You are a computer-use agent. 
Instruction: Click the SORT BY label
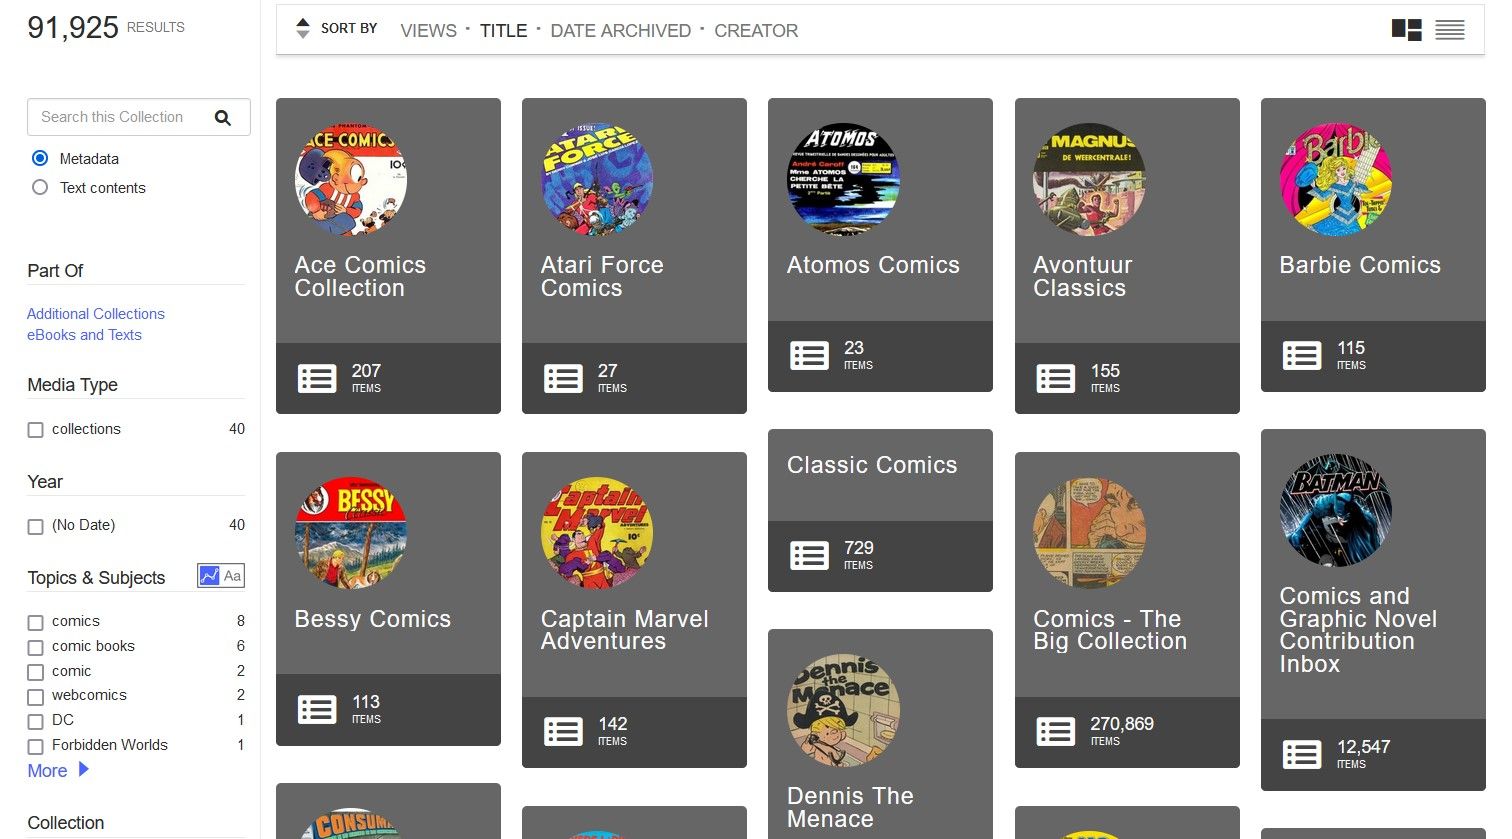pos(349,29)
